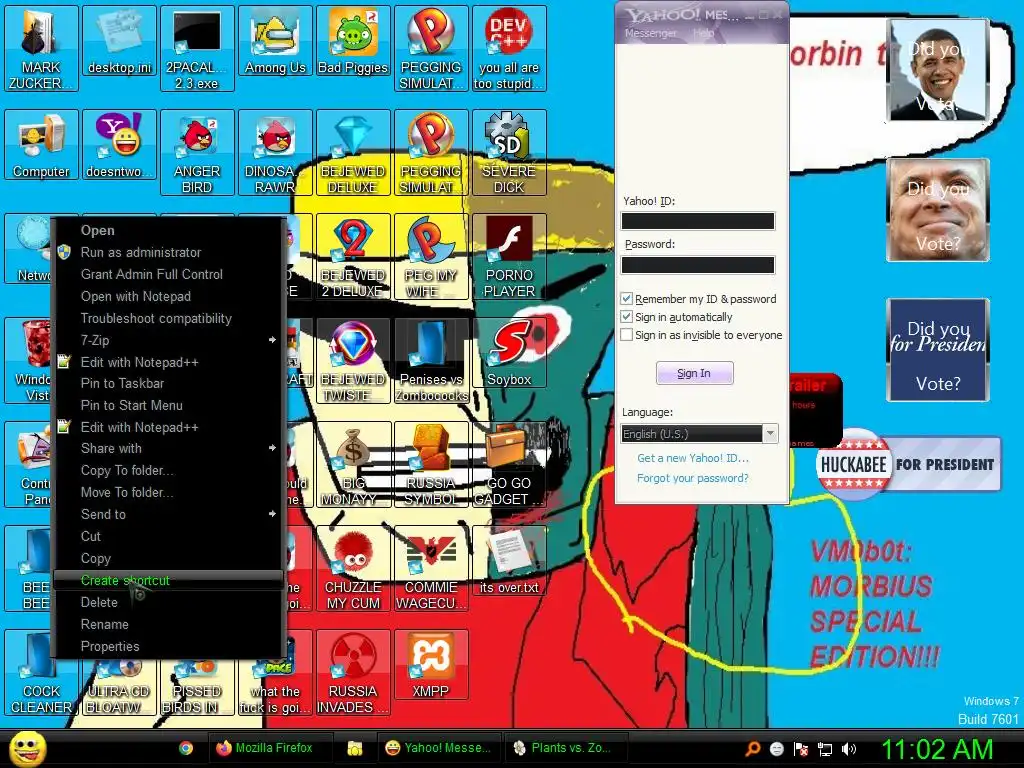This screenshot has width=1024, height=768.
Task: Open the Messenger menu in Yahoo window
Action: point(650,33)
